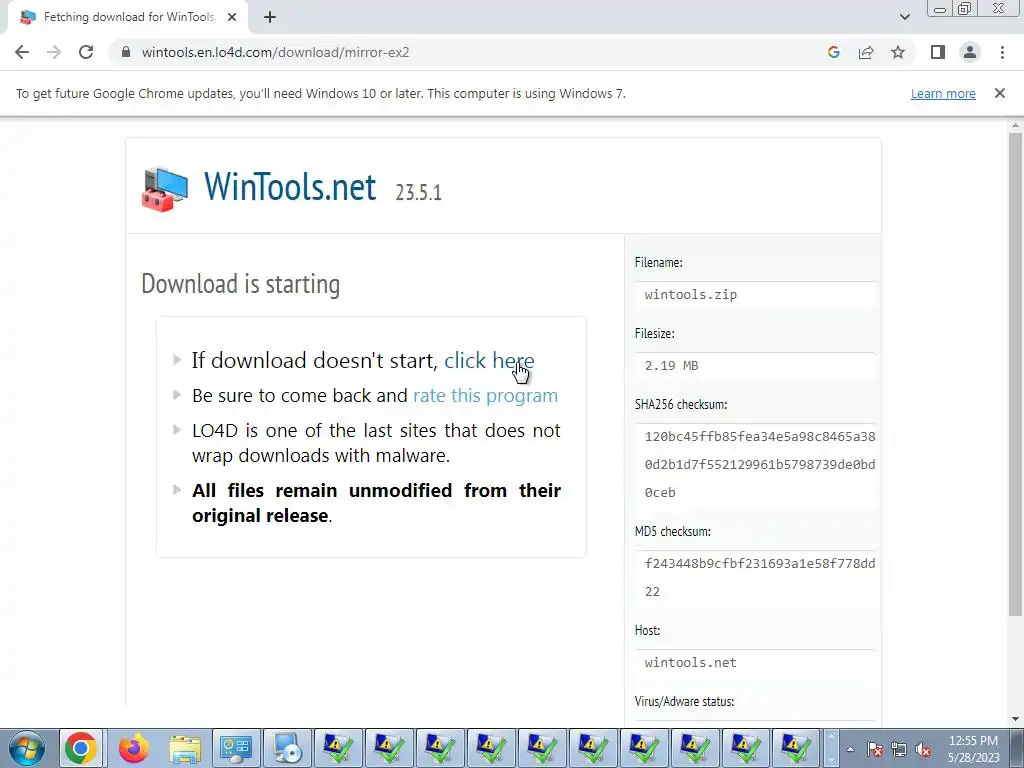View site information via padlock icon
1024x768 pixels.
coord(126,52)
